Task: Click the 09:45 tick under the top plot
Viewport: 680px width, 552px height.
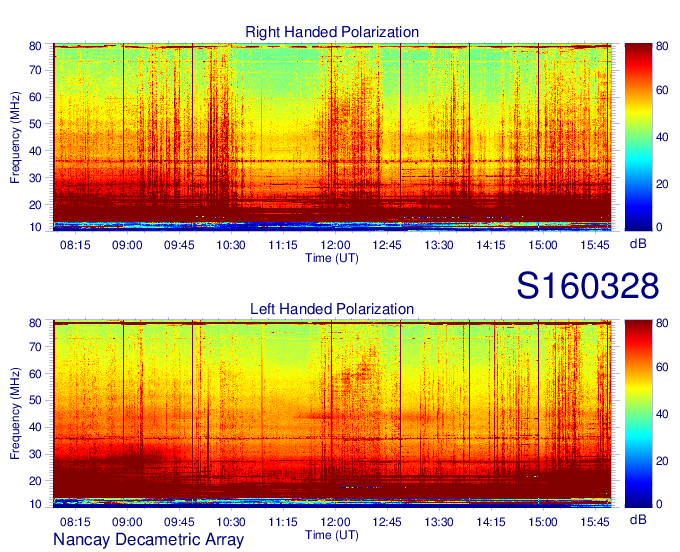Action: tap(179, 245)
